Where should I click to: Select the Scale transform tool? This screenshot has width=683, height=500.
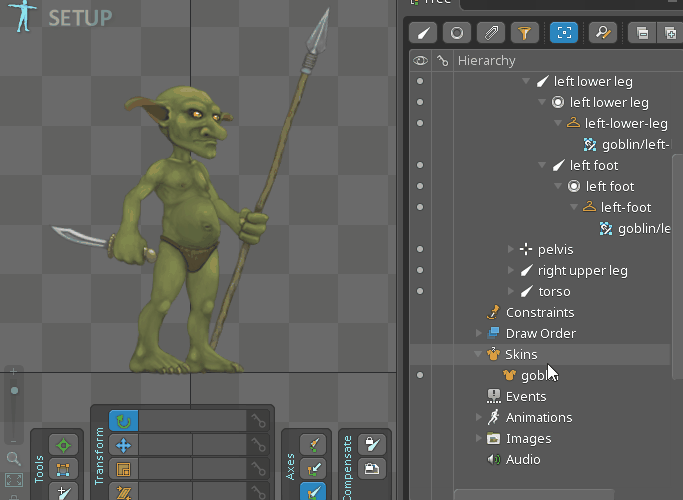[x=124, y=469]
